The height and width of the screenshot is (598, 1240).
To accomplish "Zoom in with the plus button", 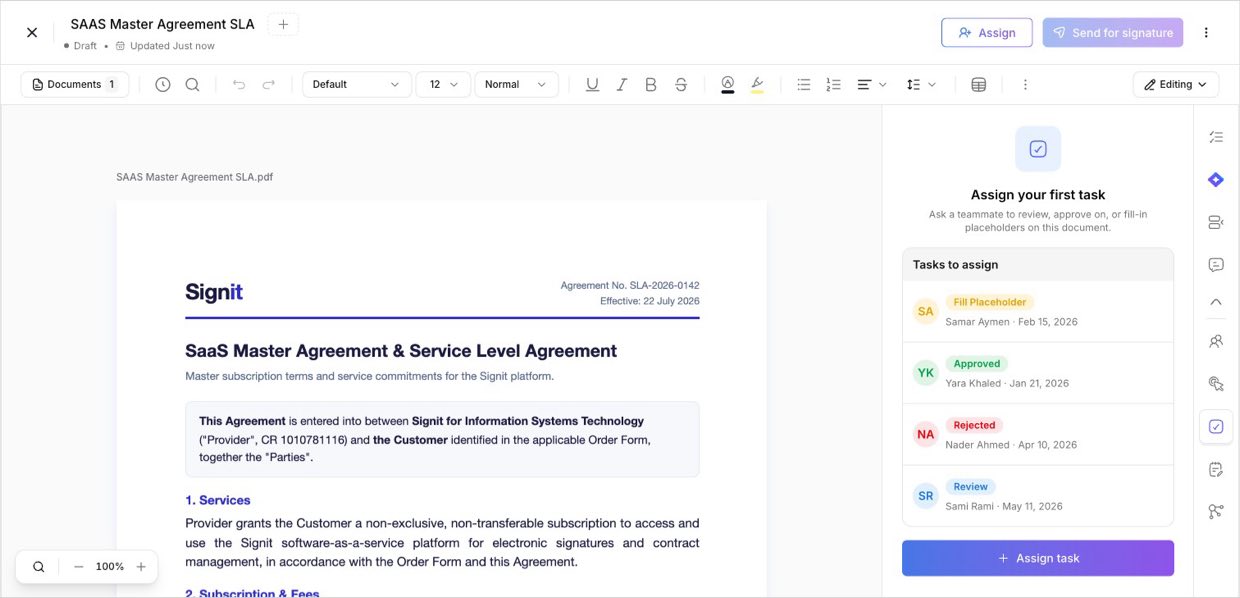I will (x=141, y=567).
